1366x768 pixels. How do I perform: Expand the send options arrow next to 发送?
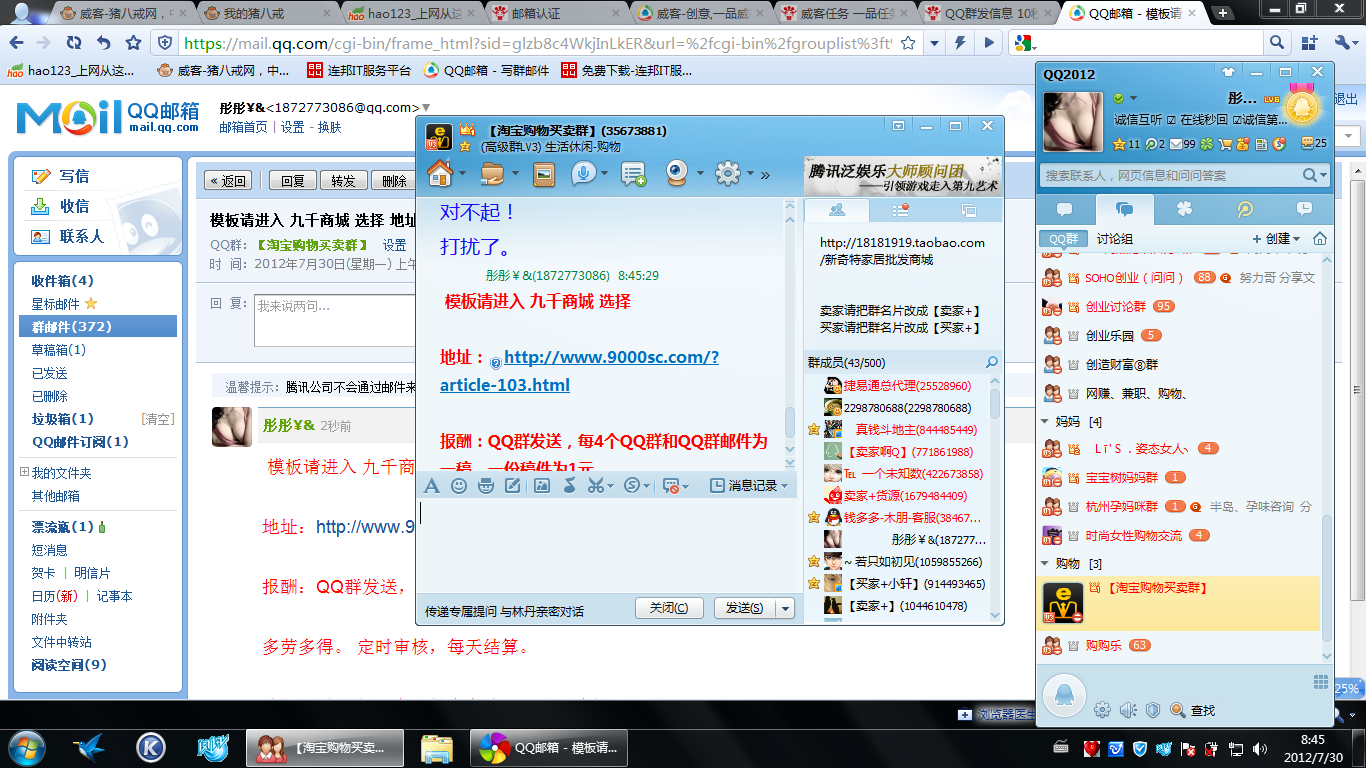tap(786, 608)
